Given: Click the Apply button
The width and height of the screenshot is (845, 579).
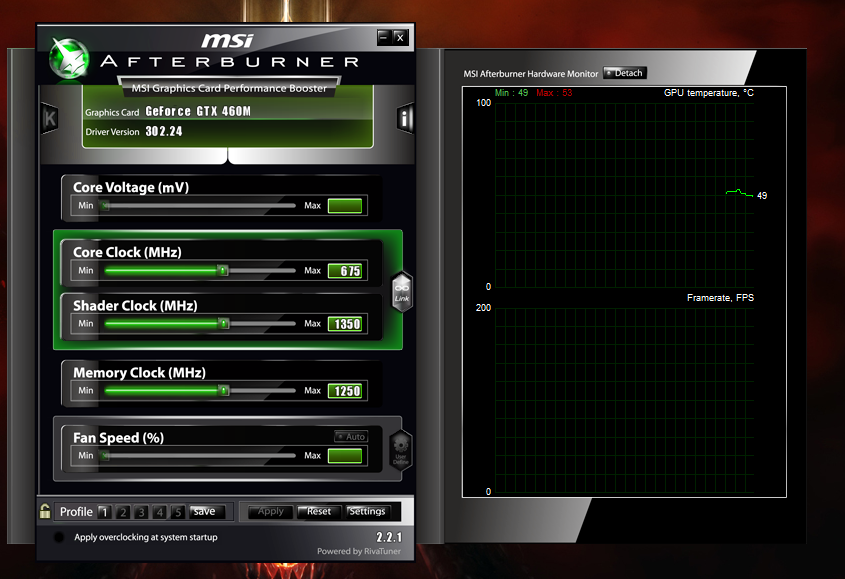Looking at the screenshot, I should pos(271,511).
